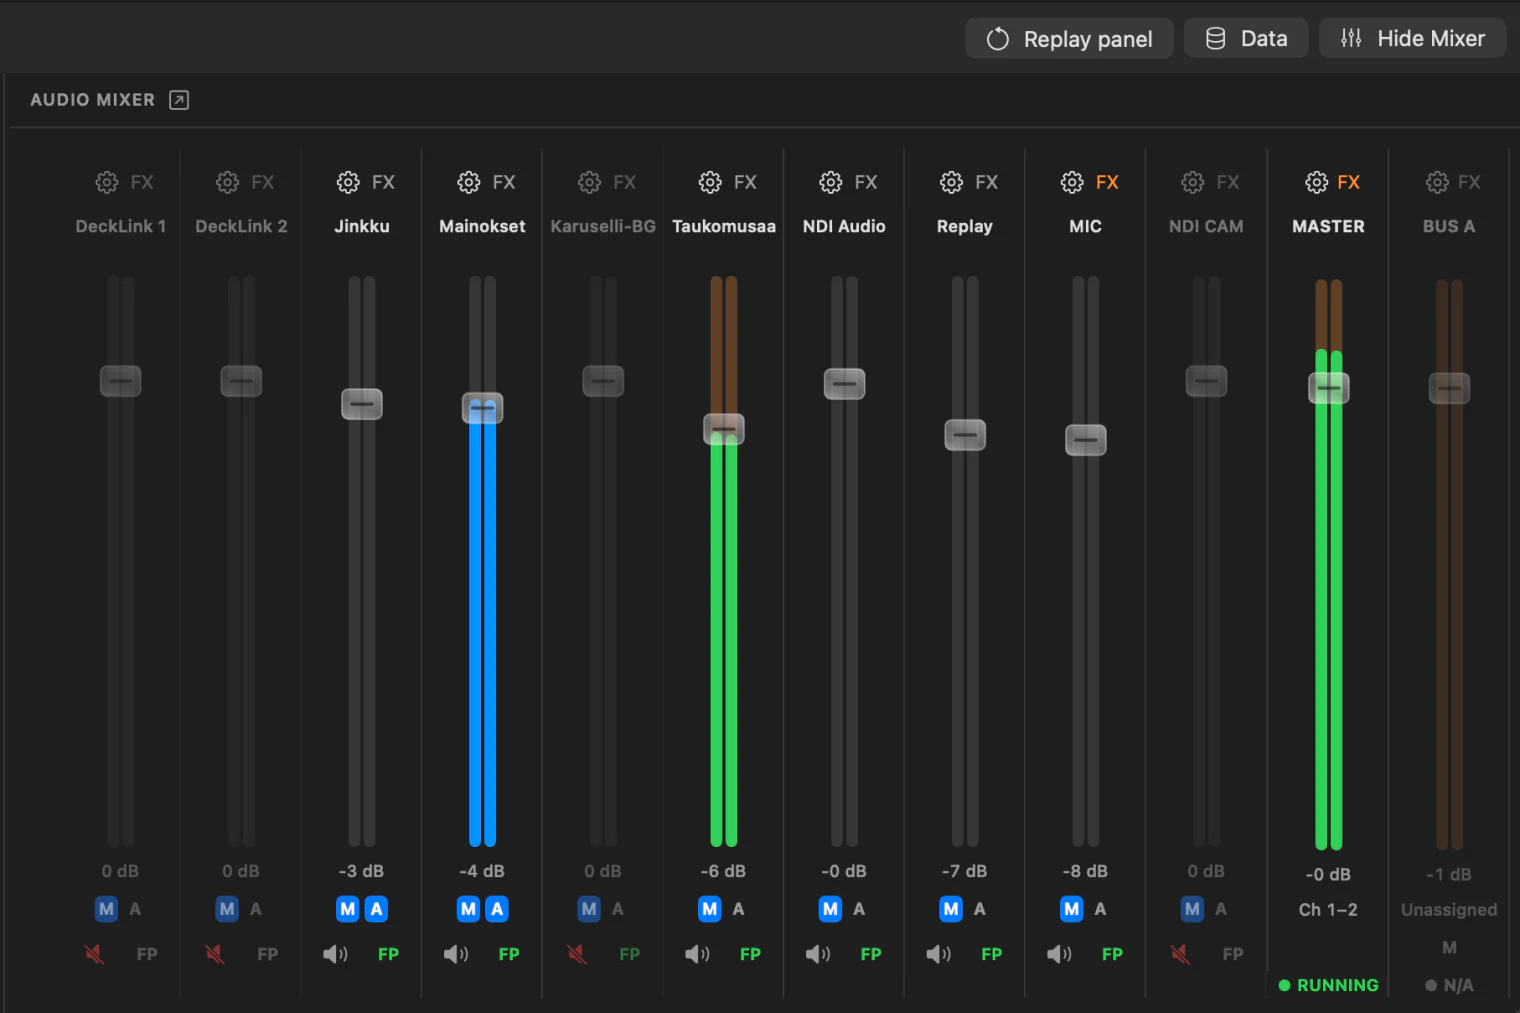Open settings gear for DeckLink 2 channel

coord(227,182)
